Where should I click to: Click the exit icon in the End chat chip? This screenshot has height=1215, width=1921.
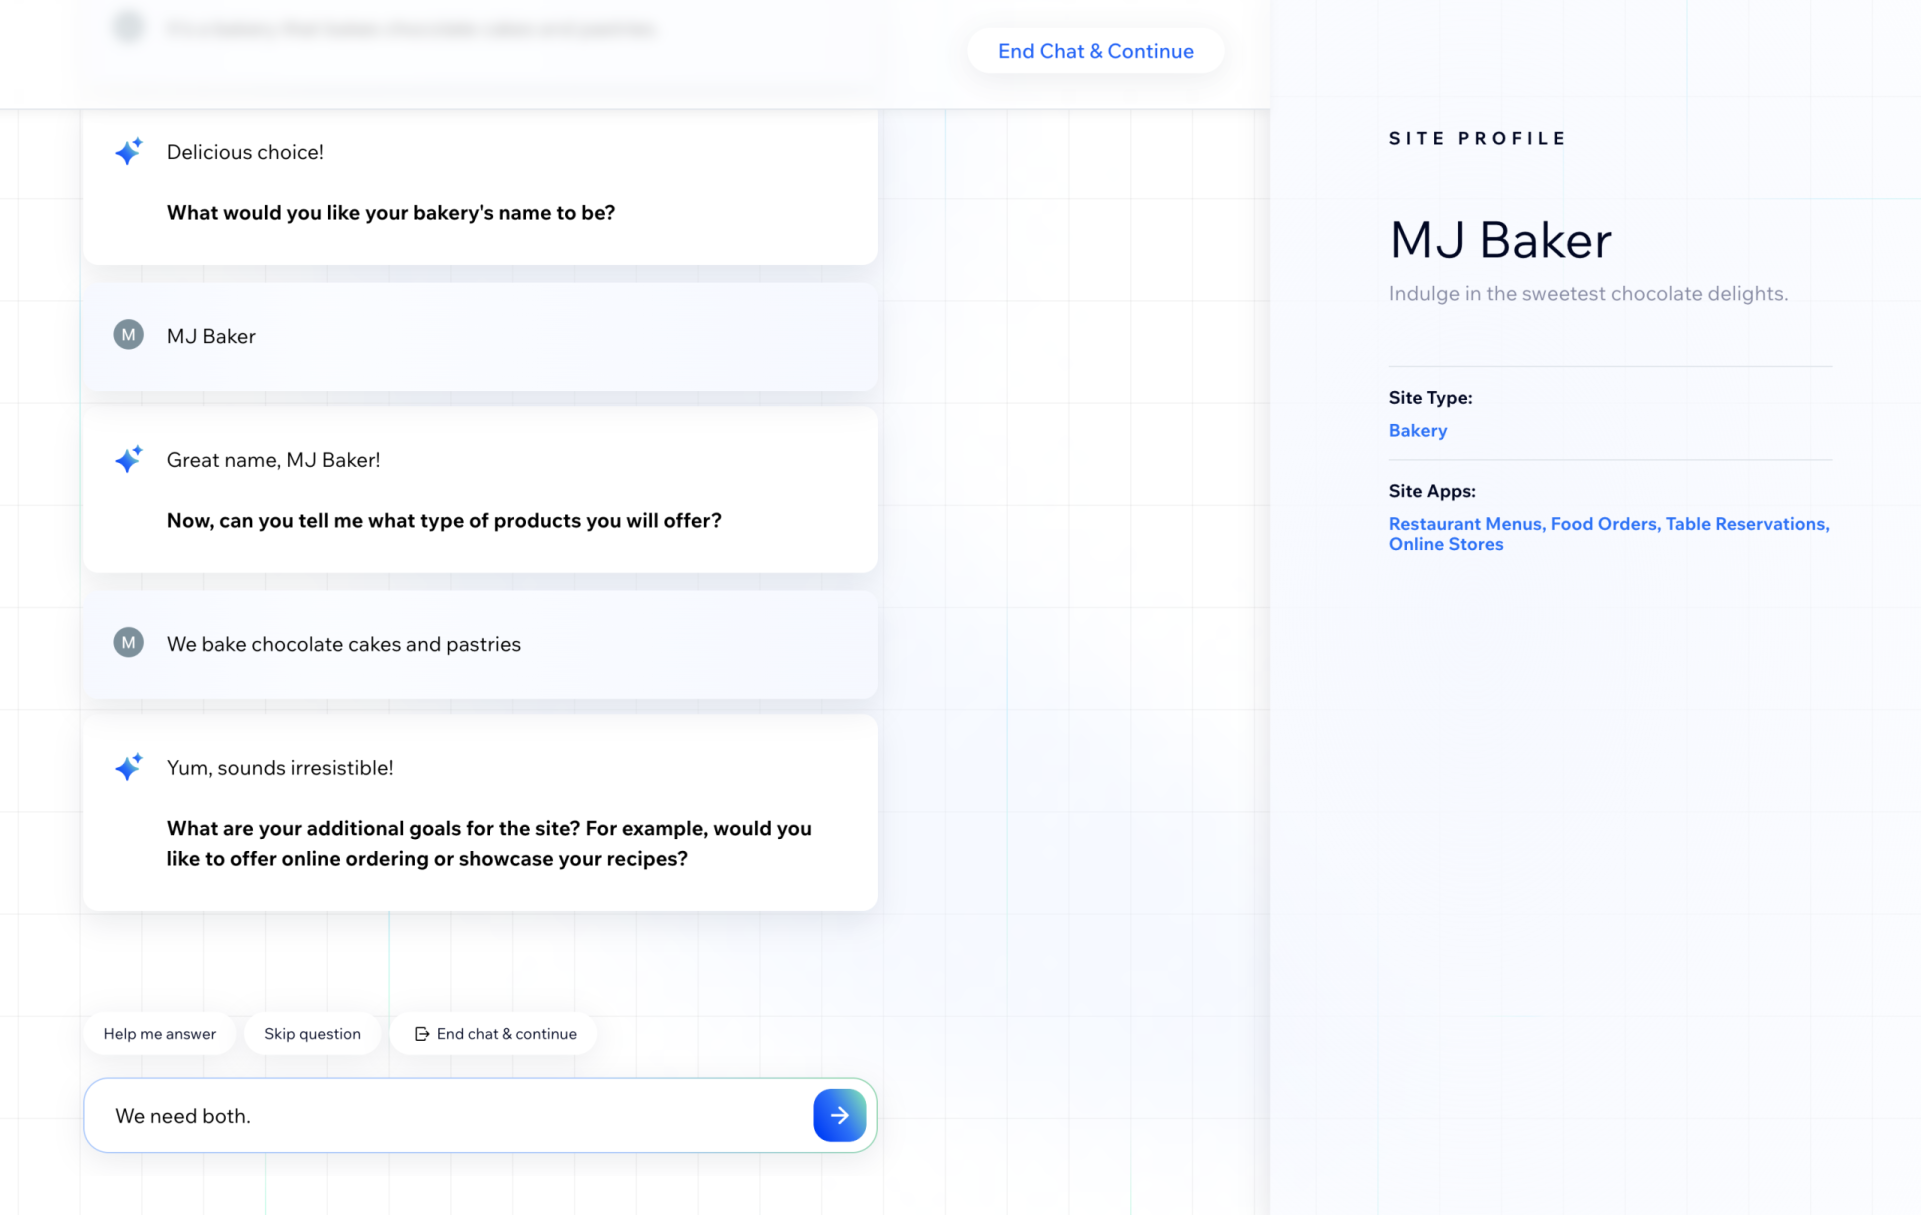click(422, 1033)
